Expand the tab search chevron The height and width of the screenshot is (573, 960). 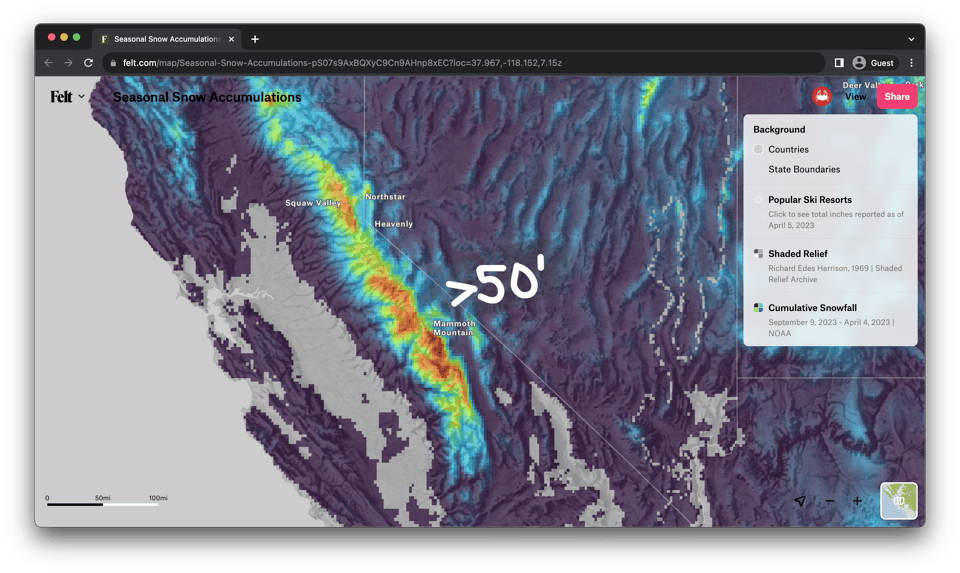pos(911,39)
